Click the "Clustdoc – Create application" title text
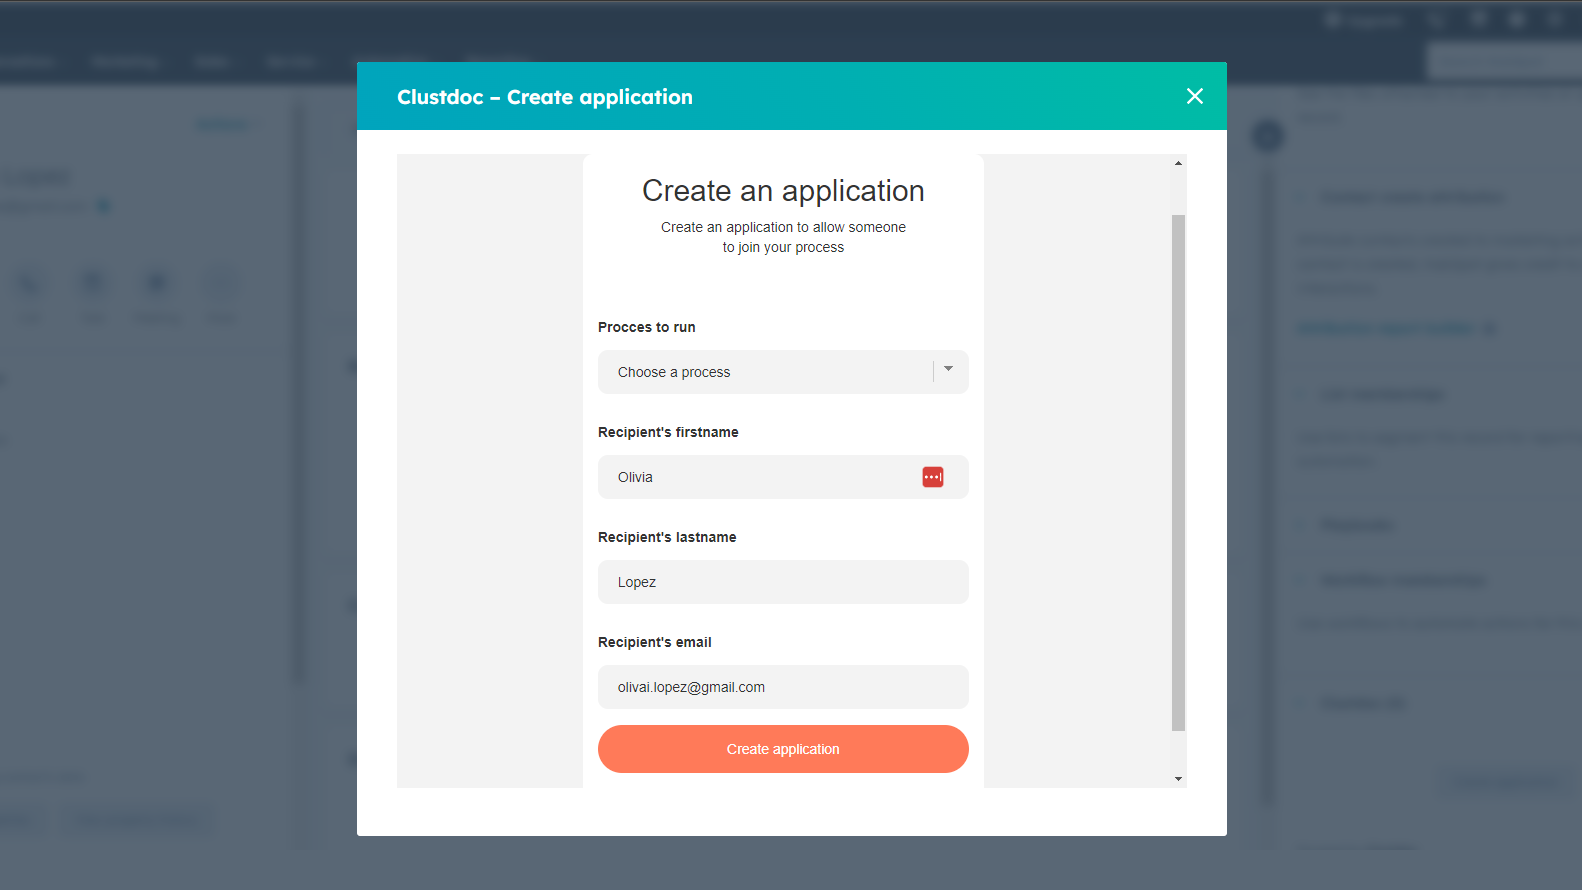Screen dimensions: 1582x890 coord(545,97)
